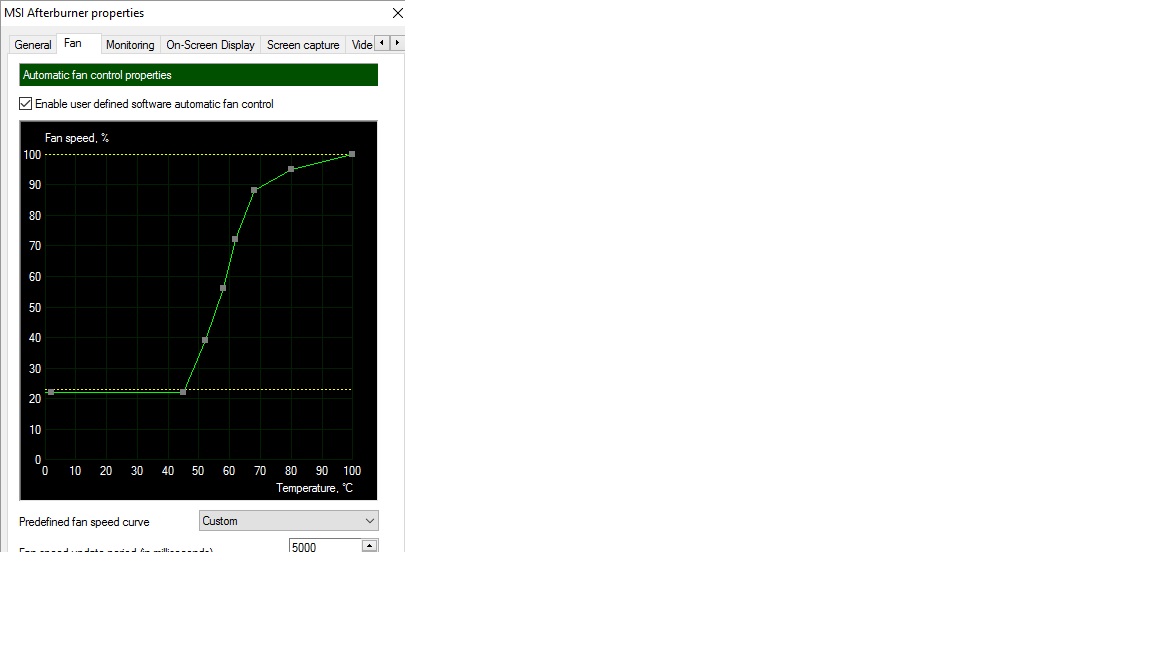Toggle user defined software automatic fan control
This screenshot has height=648, width=1152.
pyautogui.click(x=26, y=104)
